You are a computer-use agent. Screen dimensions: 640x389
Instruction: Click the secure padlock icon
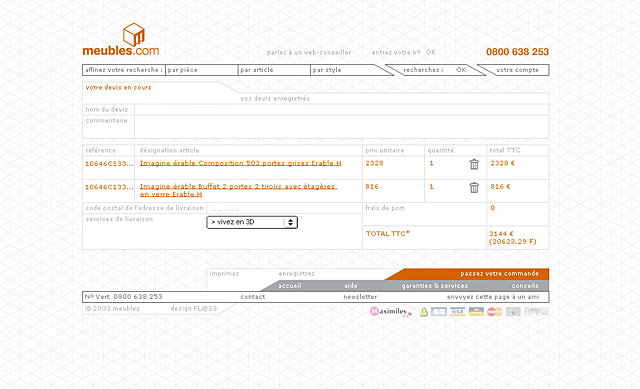(x=424, y=312)
